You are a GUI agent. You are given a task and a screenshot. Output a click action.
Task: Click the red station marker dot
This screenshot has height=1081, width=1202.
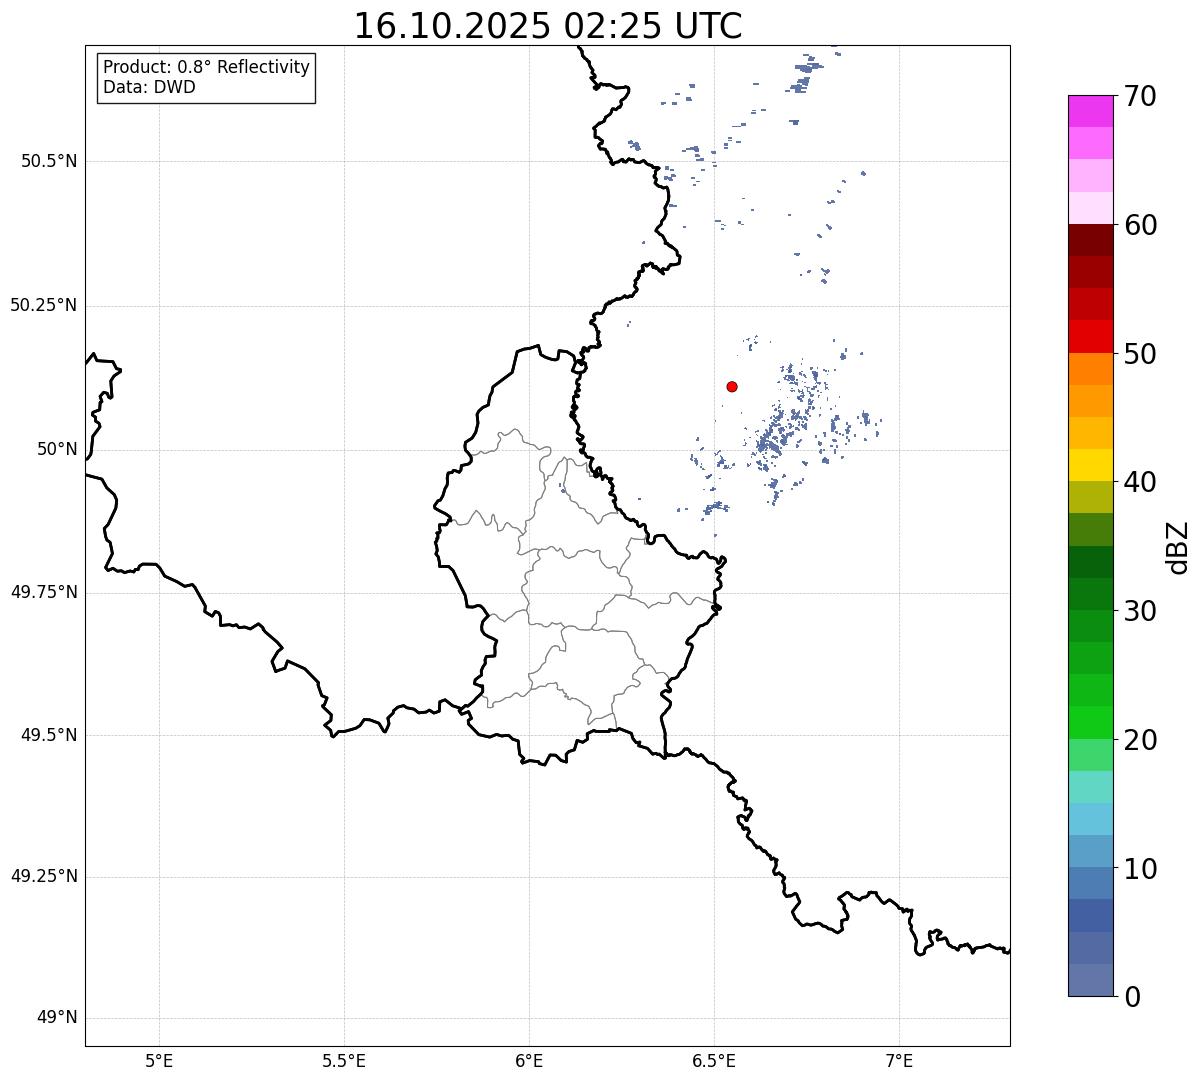pos(732,387)
